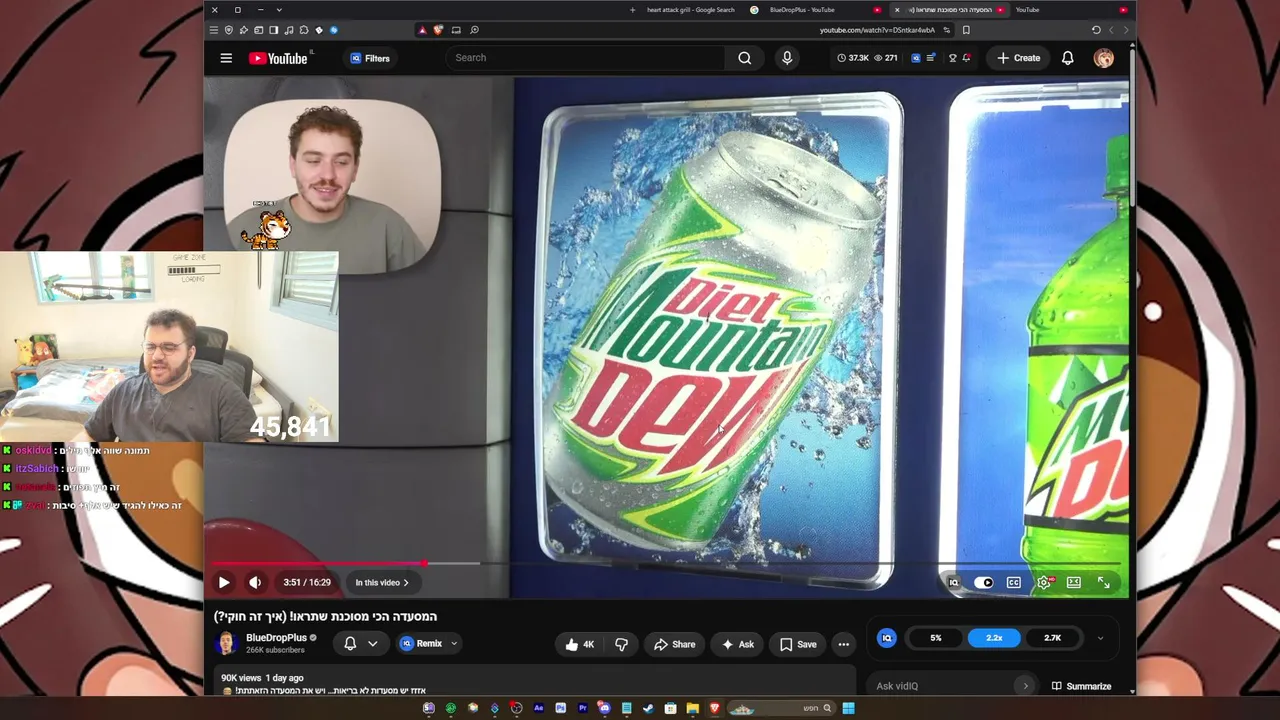Screen dimensions: 1280x720
Task: Expand the Remix dropdown arrow
Action: [454, 644]
